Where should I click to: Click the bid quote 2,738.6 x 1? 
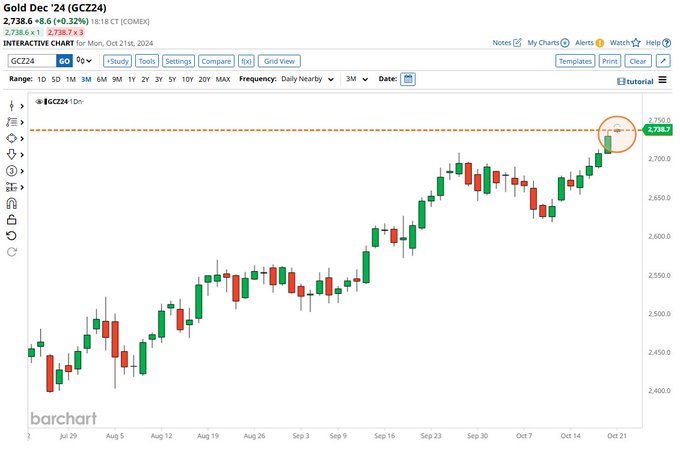23,32
